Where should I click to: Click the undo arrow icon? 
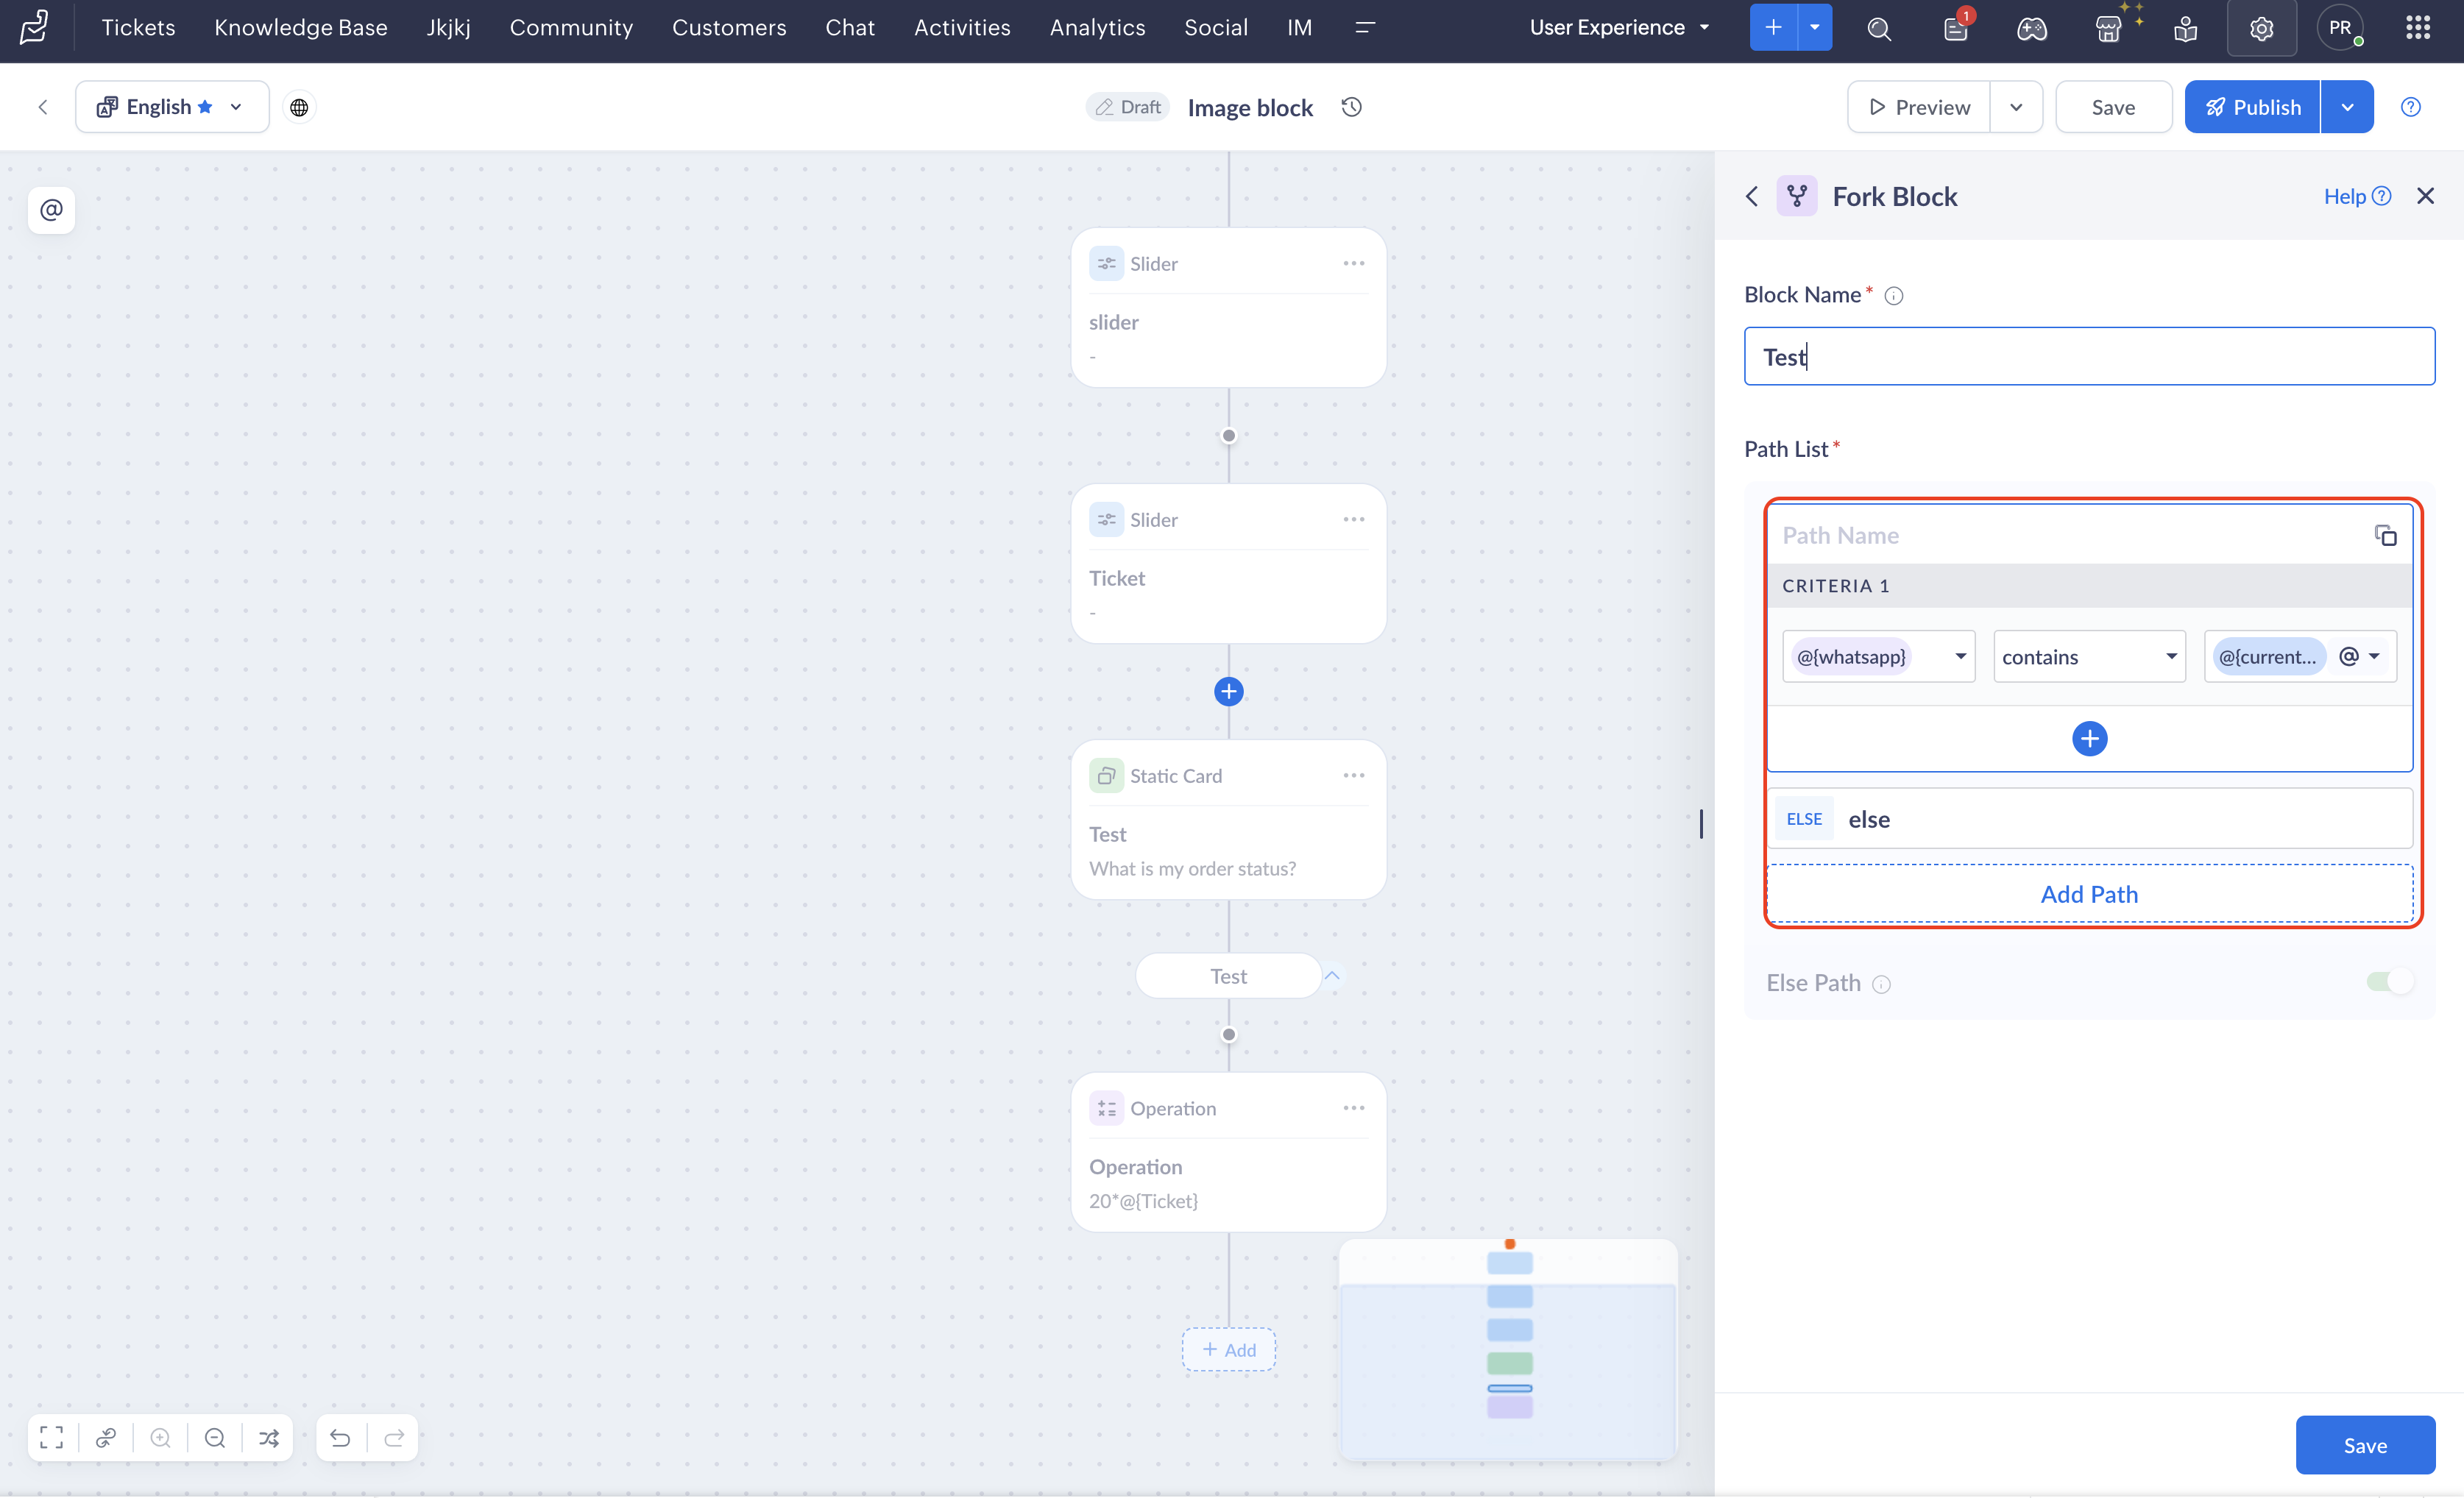[340, 1437]
